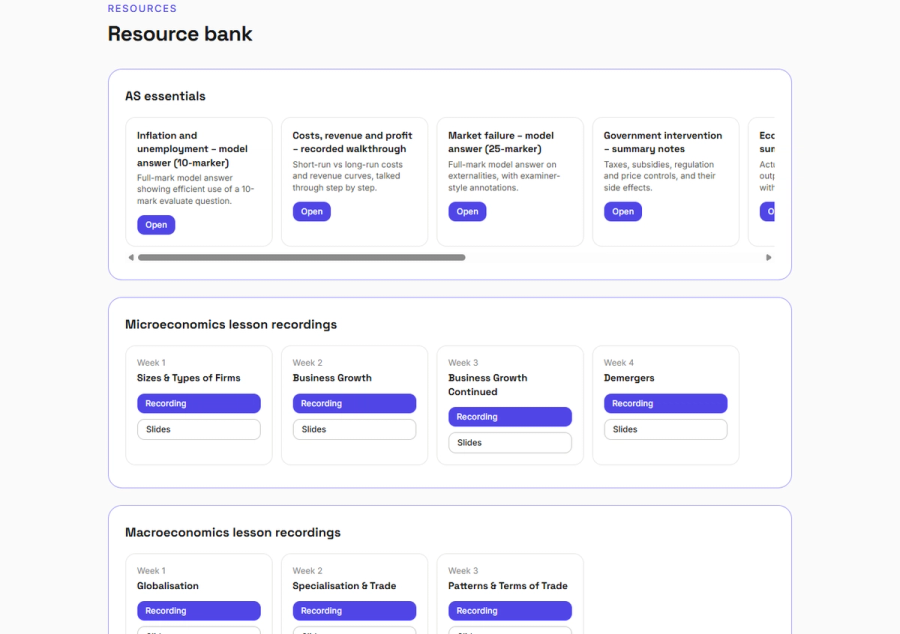900x634 pixels.
Task: Play Recording for Week 2 Business Growth
Action: click(354, 403)
